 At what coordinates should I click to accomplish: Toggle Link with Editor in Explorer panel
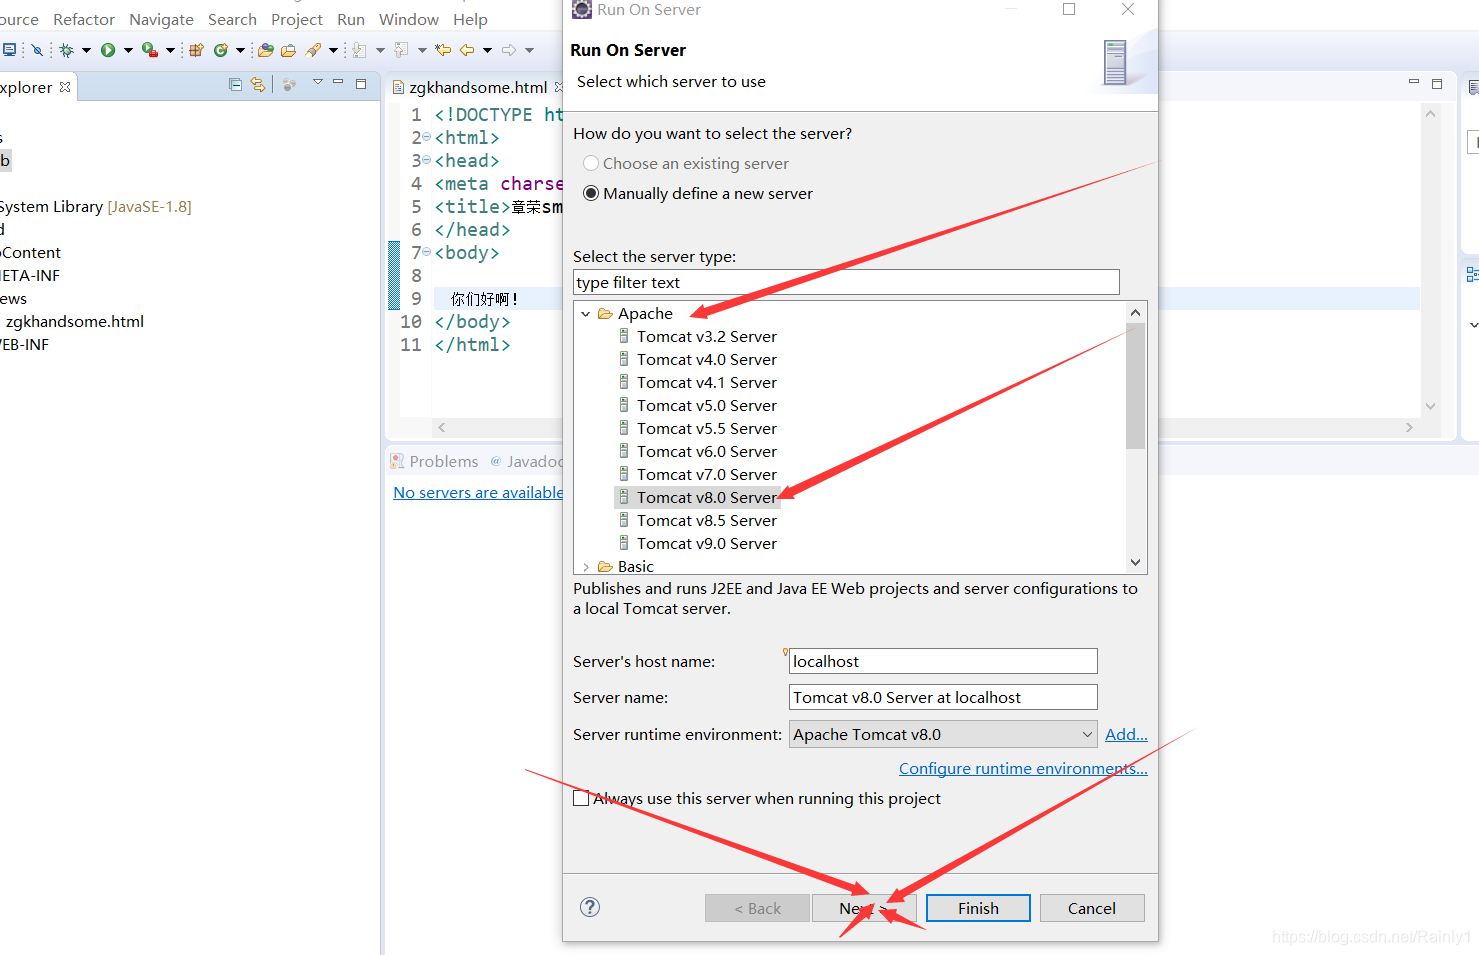pyautogui.click(x=258, y=85)
